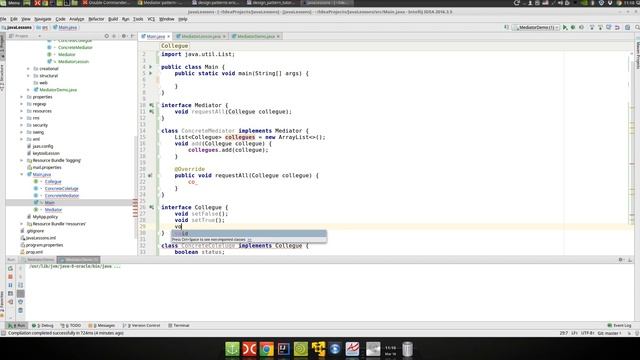Click the undo/revert arrow icon in toolbar
This screenshot has width=640, height=360.
pos(617,27)
